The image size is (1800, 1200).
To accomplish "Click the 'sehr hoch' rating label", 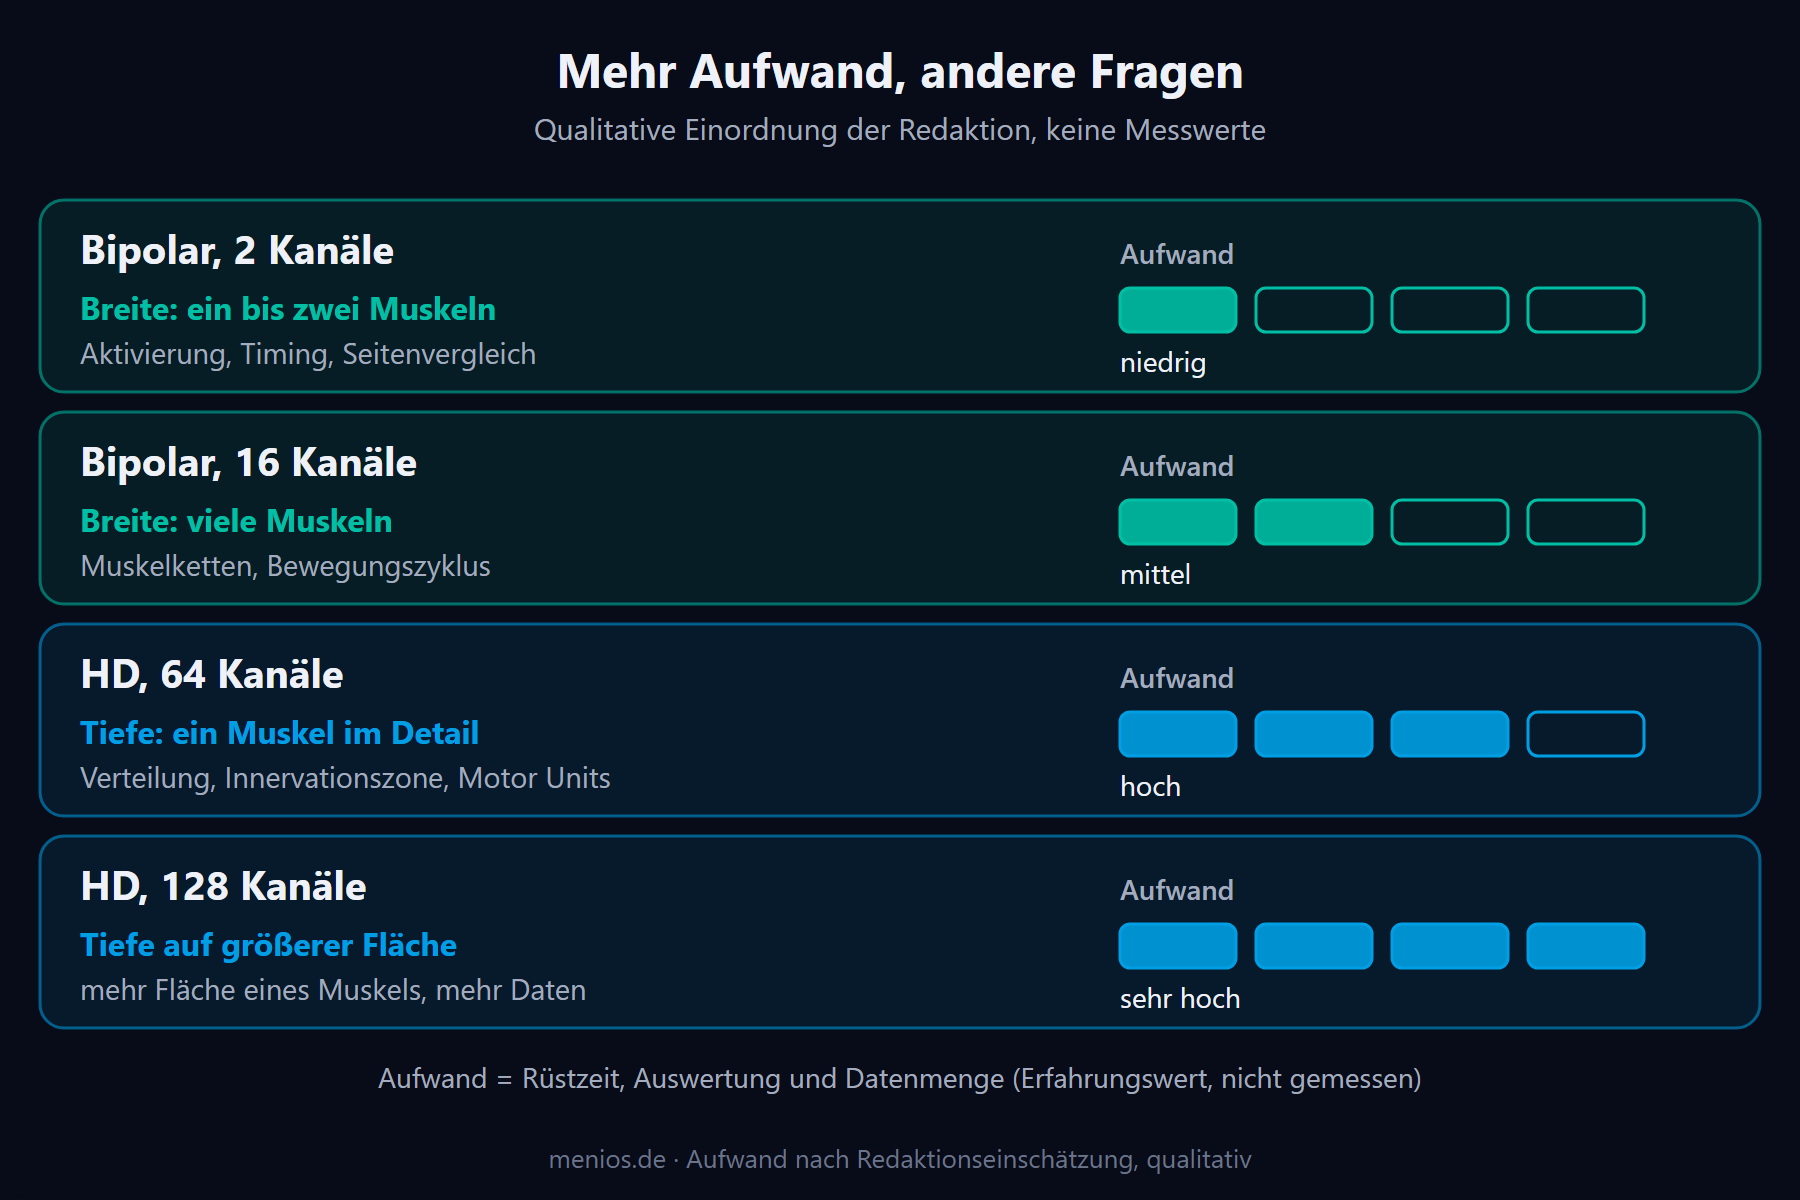I will coord(1180,998).
